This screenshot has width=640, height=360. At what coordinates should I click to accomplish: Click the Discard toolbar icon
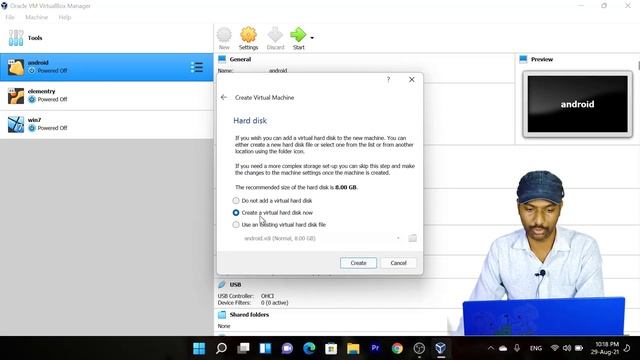275,39
